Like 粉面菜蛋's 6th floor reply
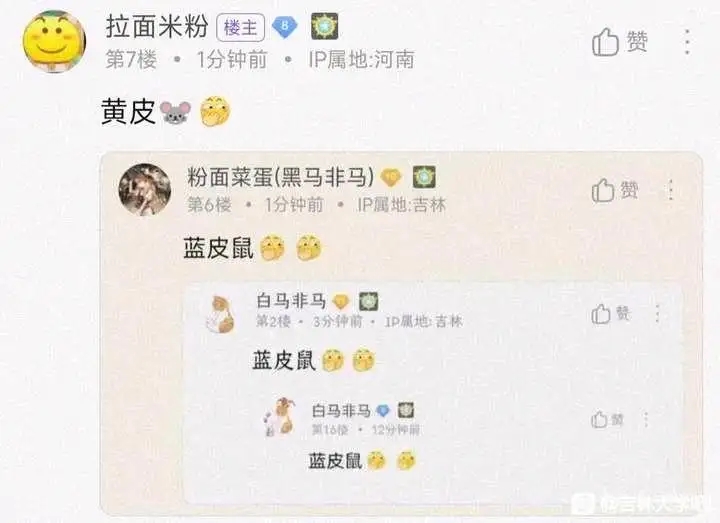720x523 pixels. [x=615, y=190]
